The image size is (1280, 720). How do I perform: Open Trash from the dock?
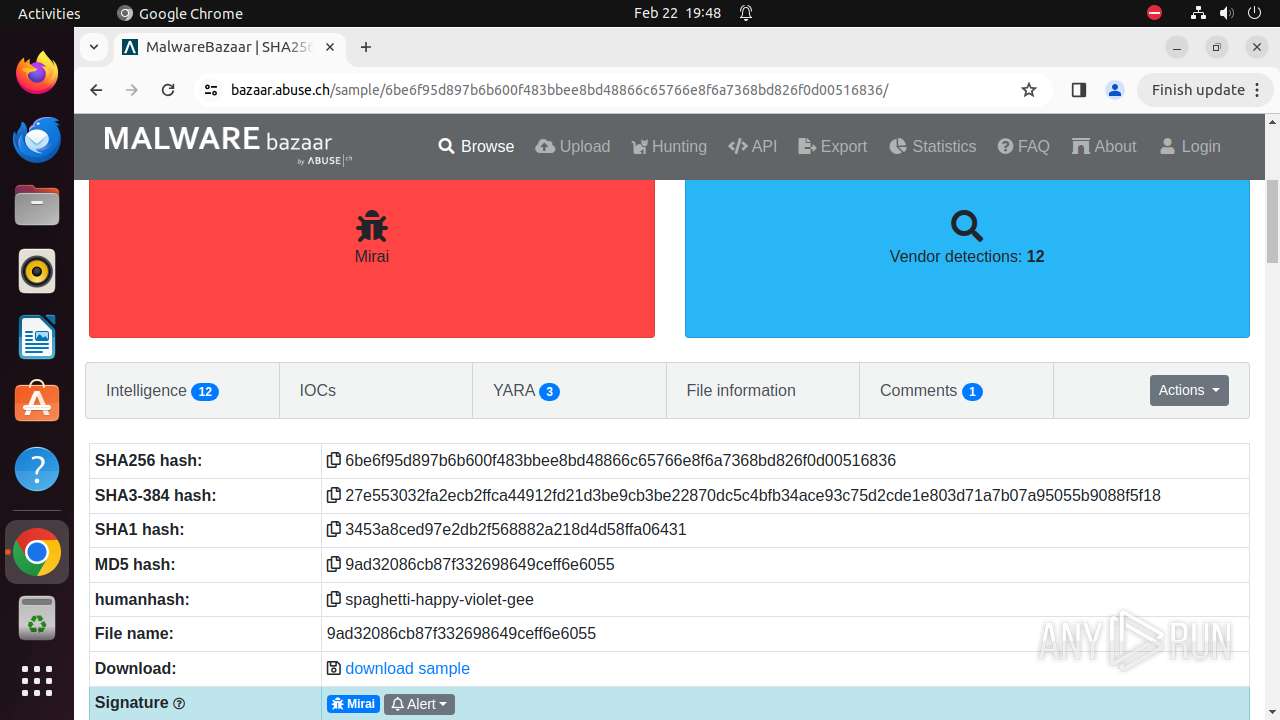[x=37, y=618]
